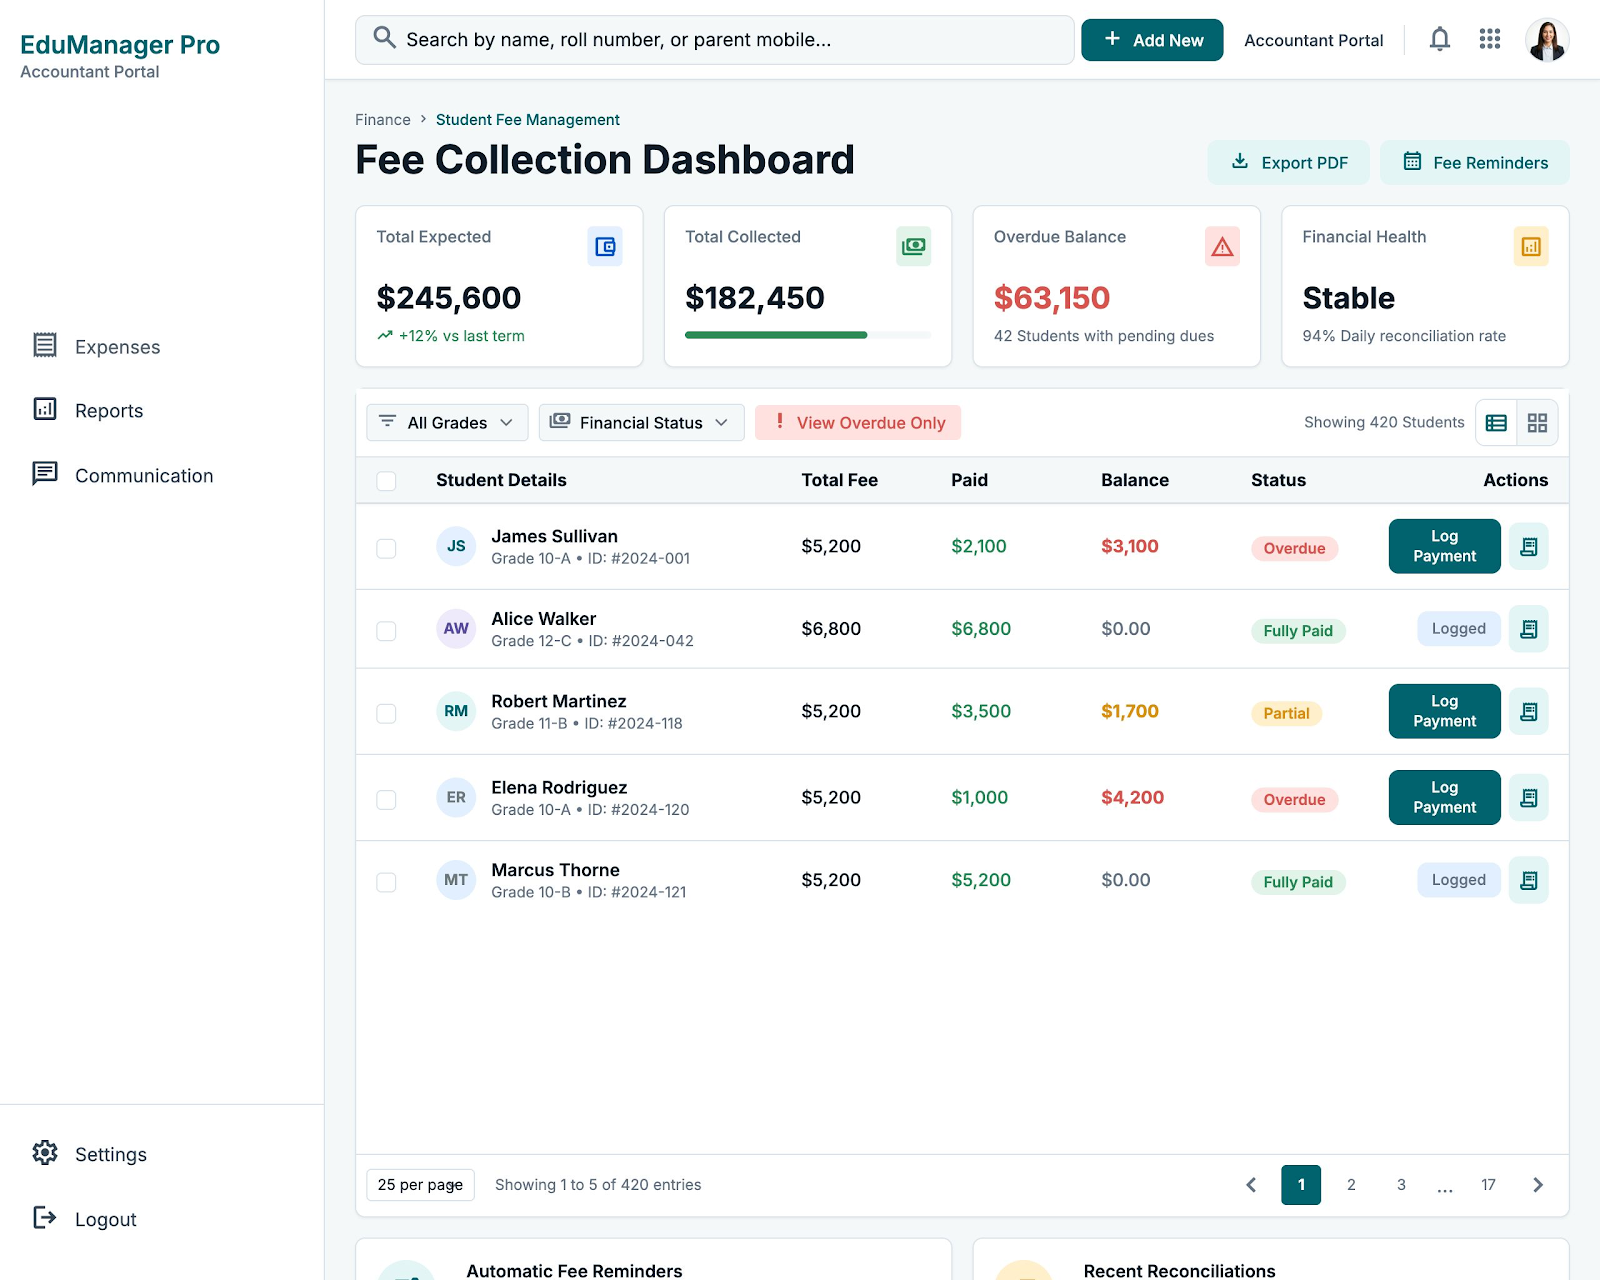Open the notifications bell
Image resolution: width=1600 pixels, height=1280 pixels.
[x=1439, y=40]
